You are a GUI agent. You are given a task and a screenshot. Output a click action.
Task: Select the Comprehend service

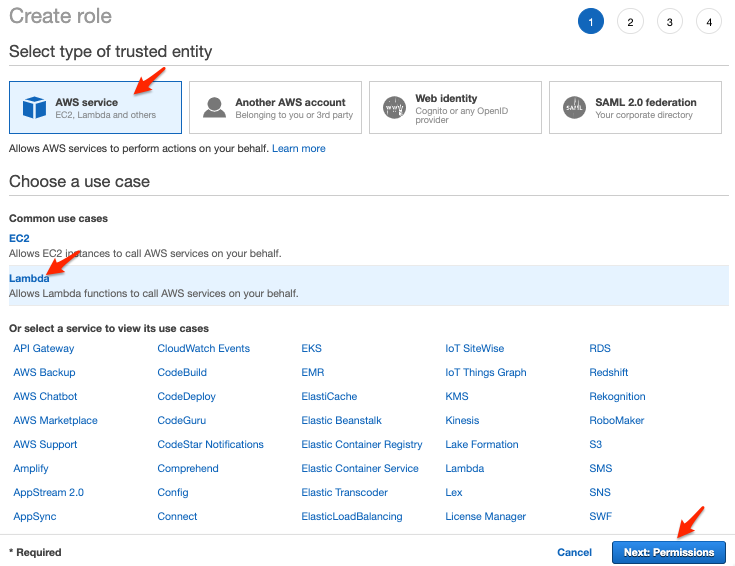[188, 468]
